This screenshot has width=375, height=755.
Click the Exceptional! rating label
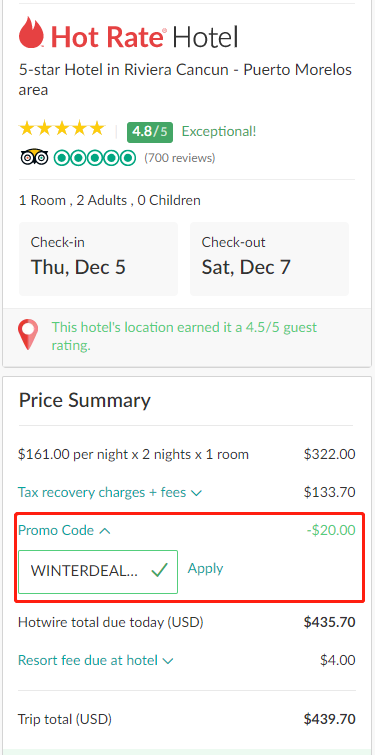tap(219, 131)
